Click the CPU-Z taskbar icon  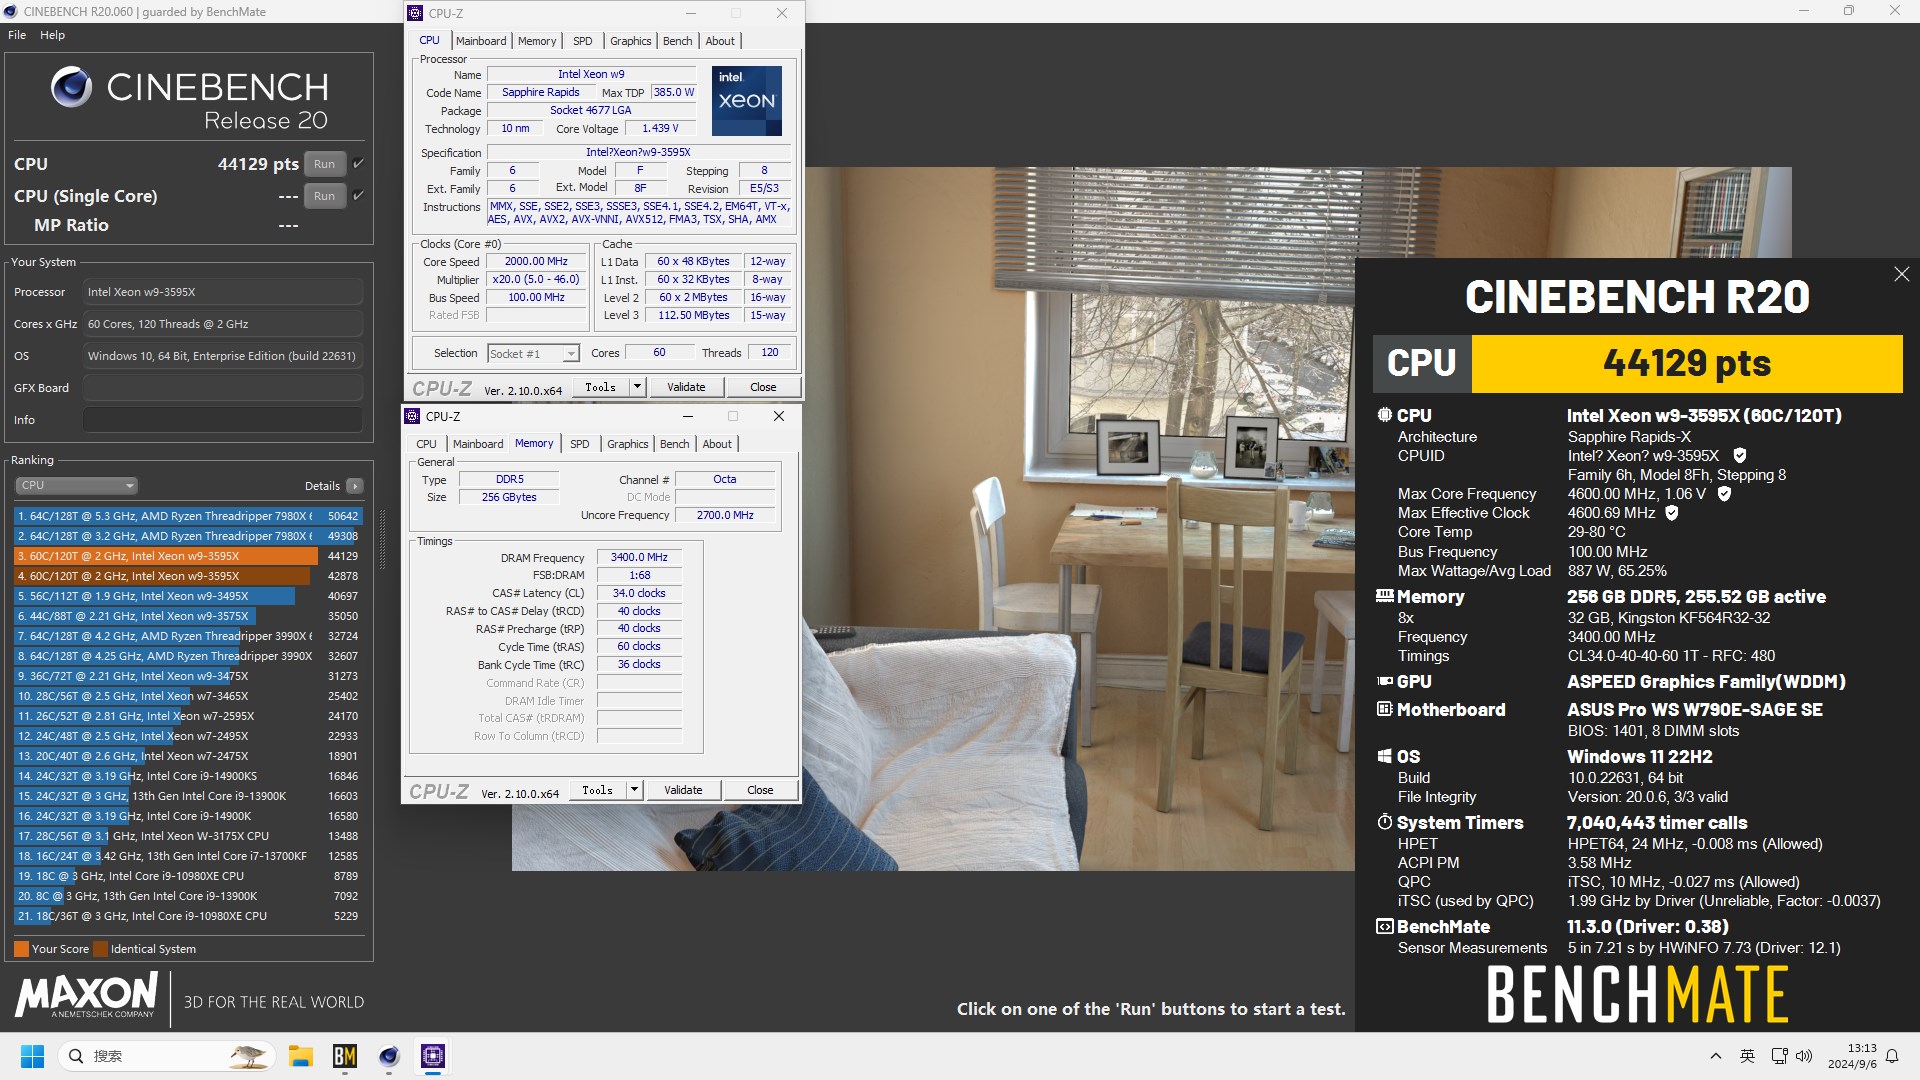click(433, 1056)
